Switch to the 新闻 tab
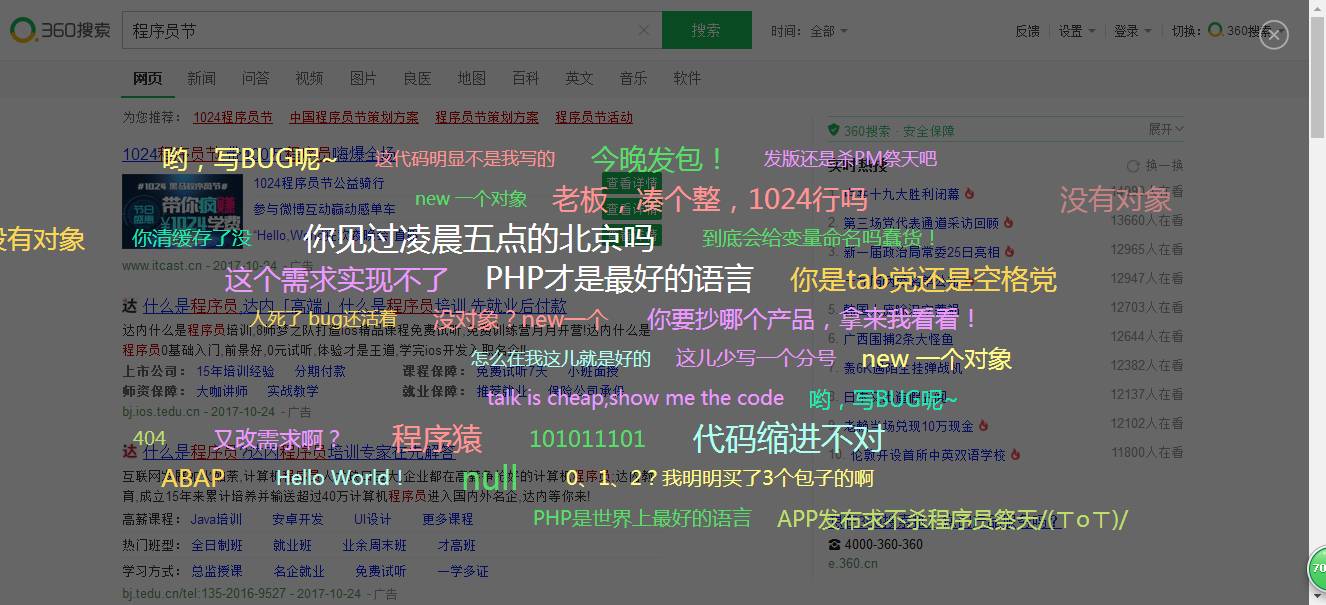 tap(201, 78)
